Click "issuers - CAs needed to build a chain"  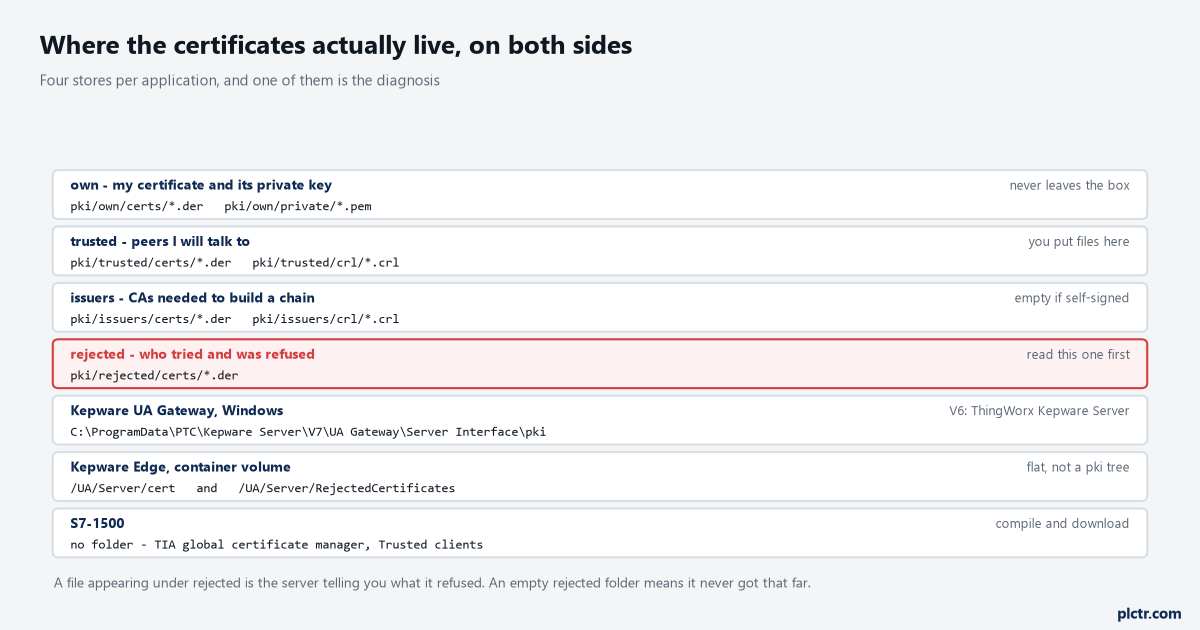[192, 298]
